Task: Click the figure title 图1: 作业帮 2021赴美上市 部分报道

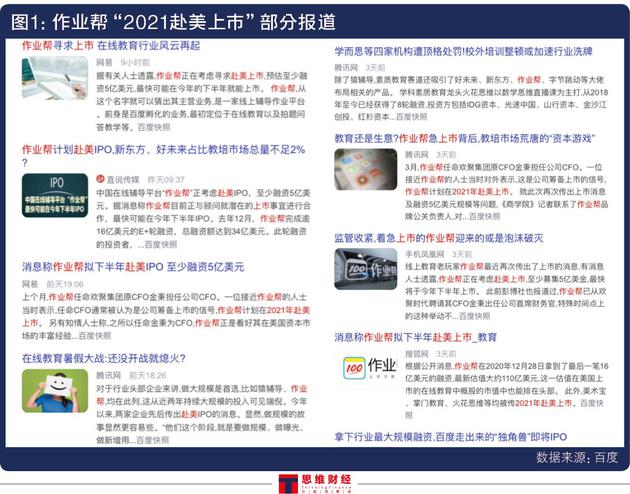Action: (x=174, y=22)
